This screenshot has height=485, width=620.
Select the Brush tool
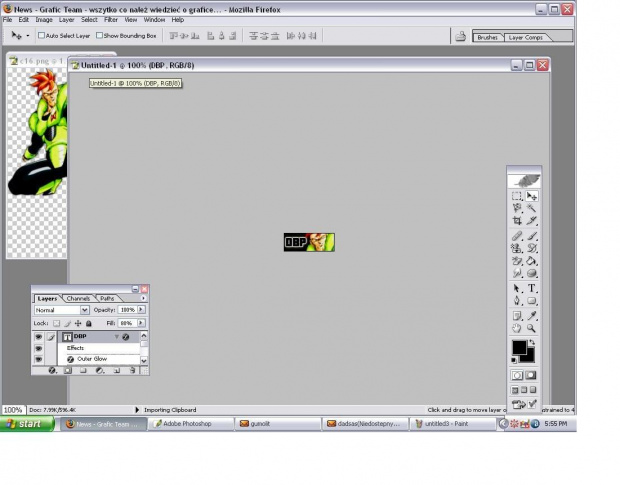coord(532,236)
